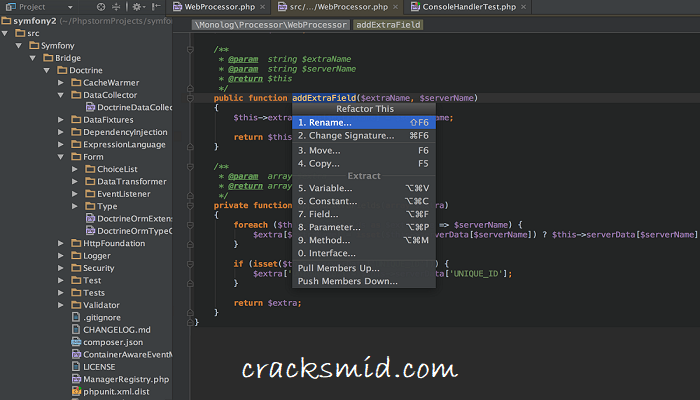This screenshot has height=400, width=700.
Task: Open the Project panel gear settings
Action: (138, 7)
